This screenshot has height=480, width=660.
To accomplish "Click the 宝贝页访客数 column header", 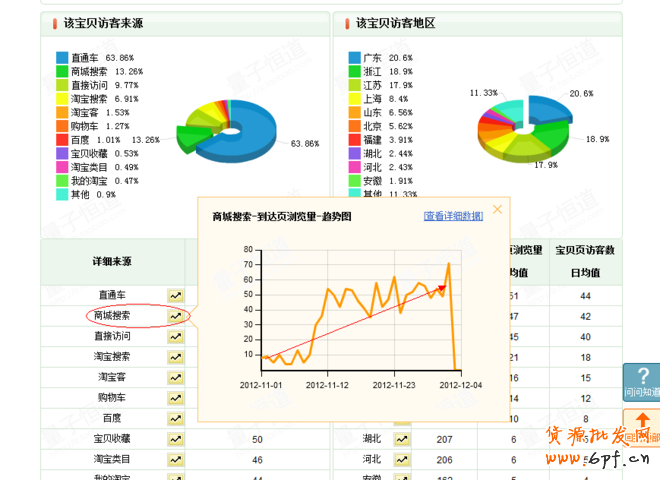I will 584,250.
